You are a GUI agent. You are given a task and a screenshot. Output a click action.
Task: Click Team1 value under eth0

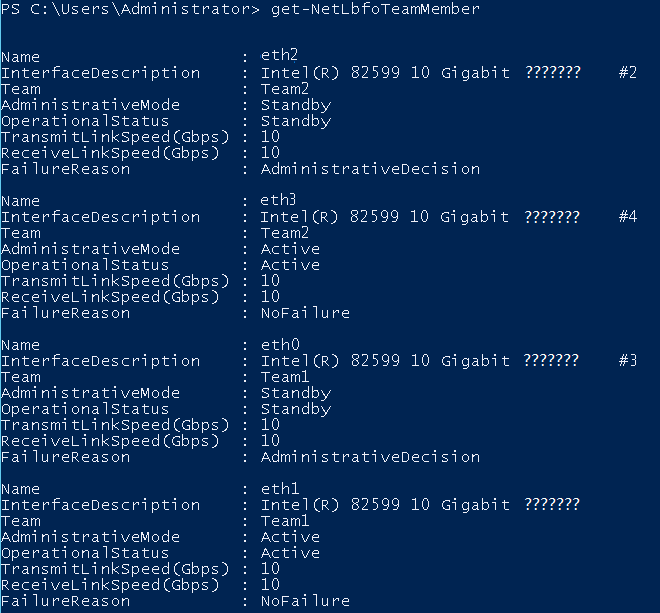pyautogui.click(x=285, y=377)
